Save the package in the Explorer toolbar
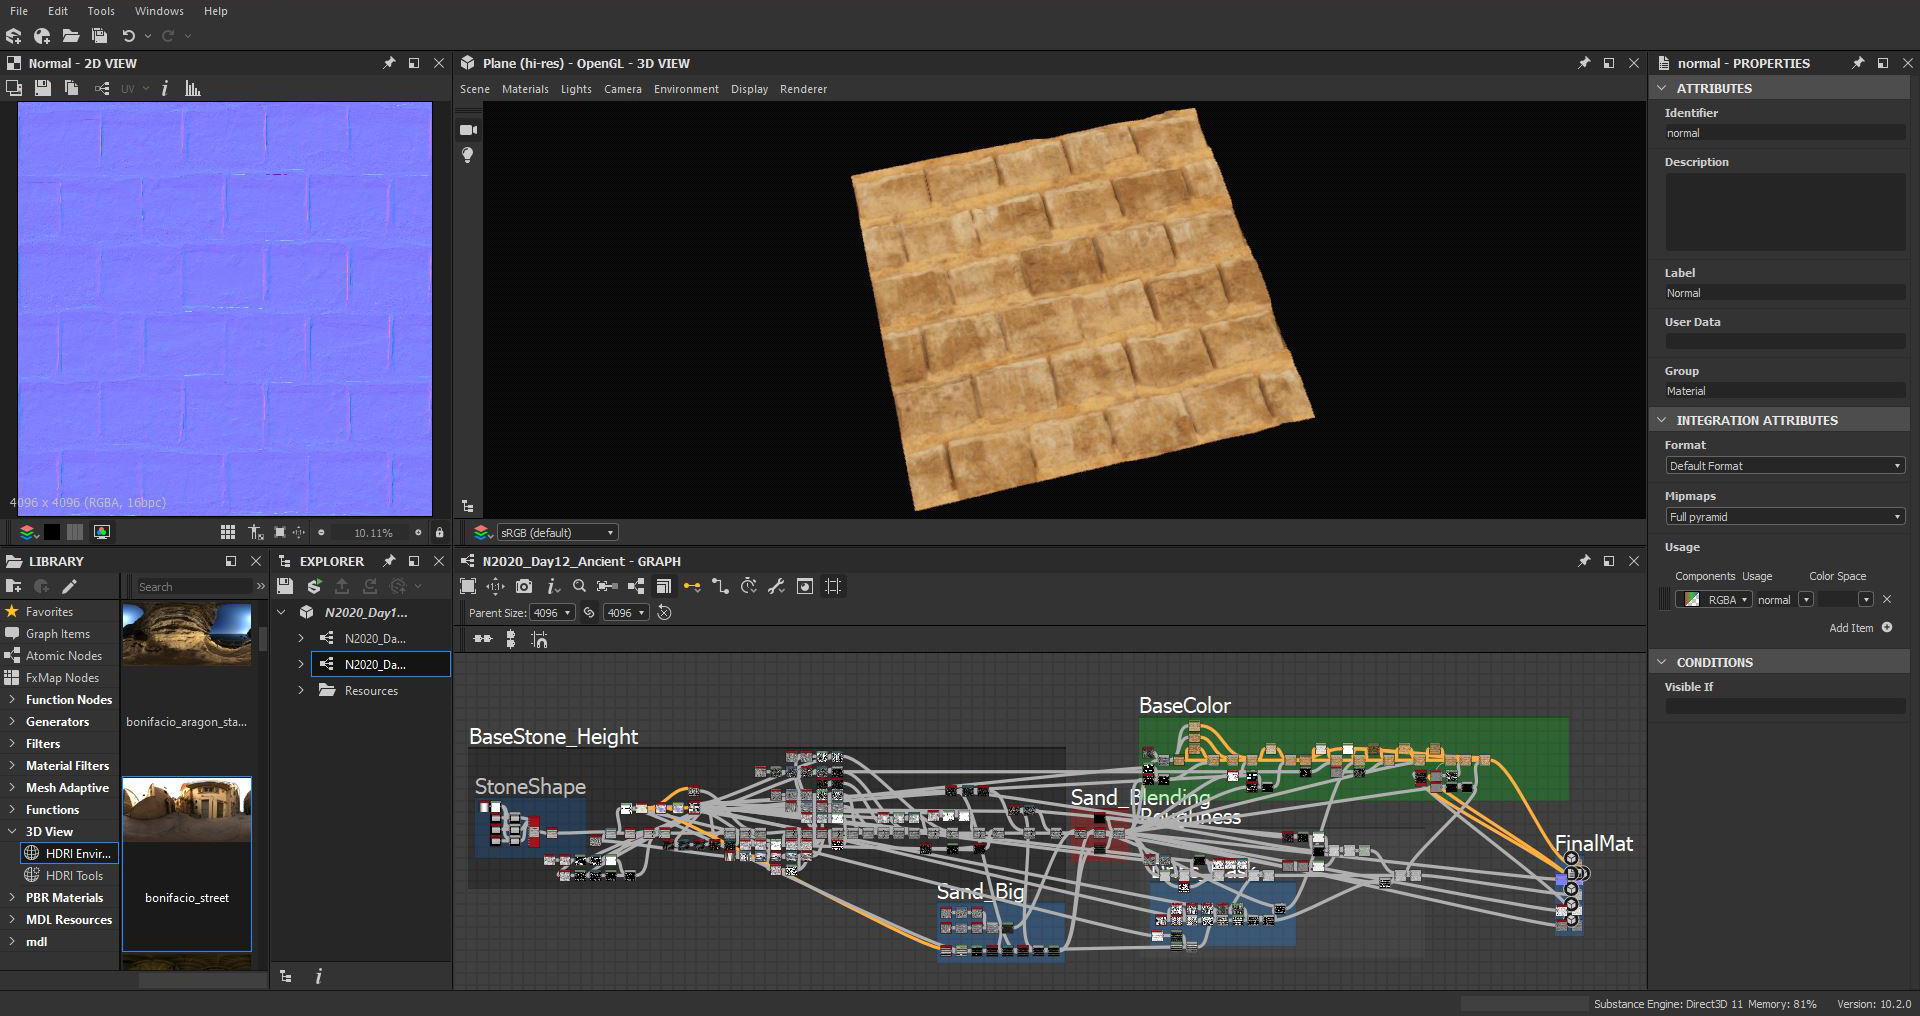 tap(285, 586)
